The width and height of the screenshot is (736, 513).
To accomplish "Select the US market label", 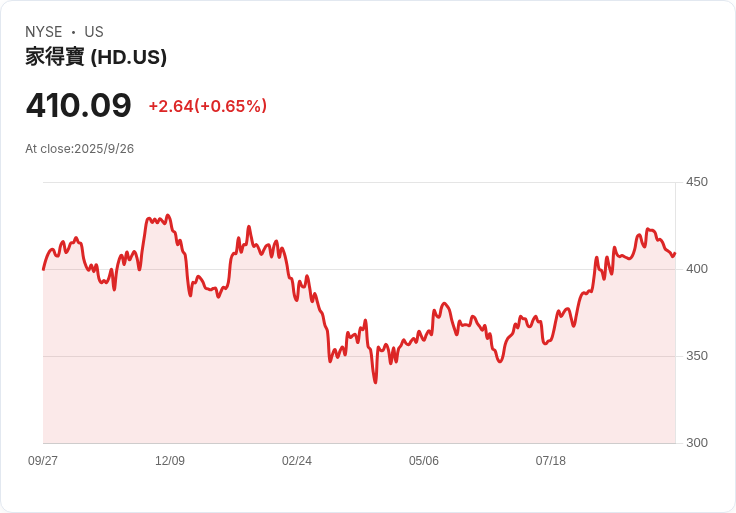I will (94, 32).
